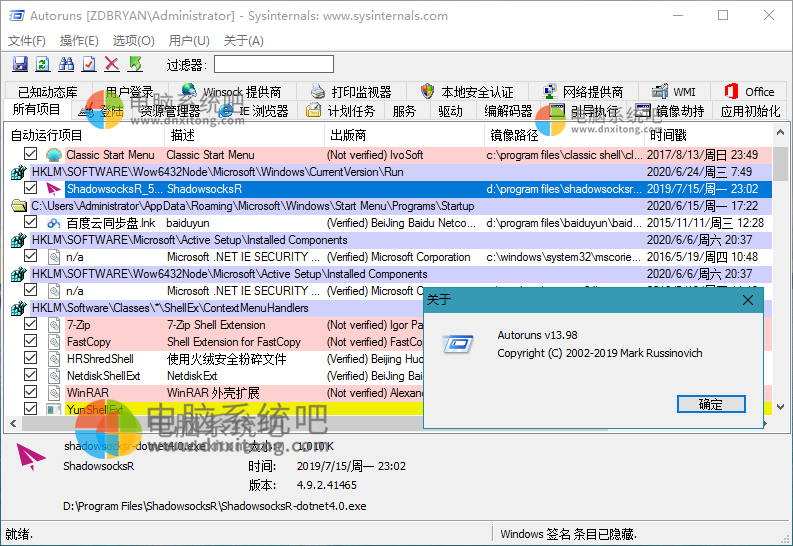Open the 用户(U) menu

[x=189, y=40]
